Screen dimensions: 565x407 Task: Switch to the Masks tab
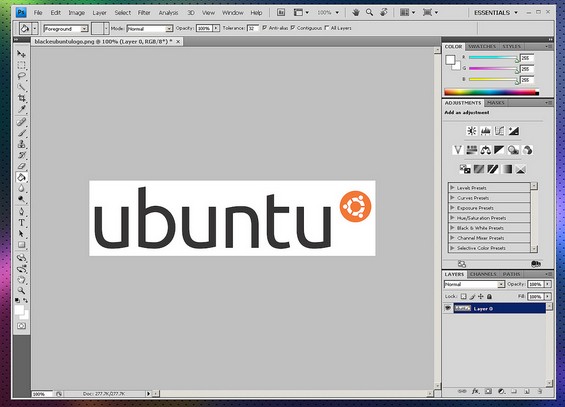496,103
